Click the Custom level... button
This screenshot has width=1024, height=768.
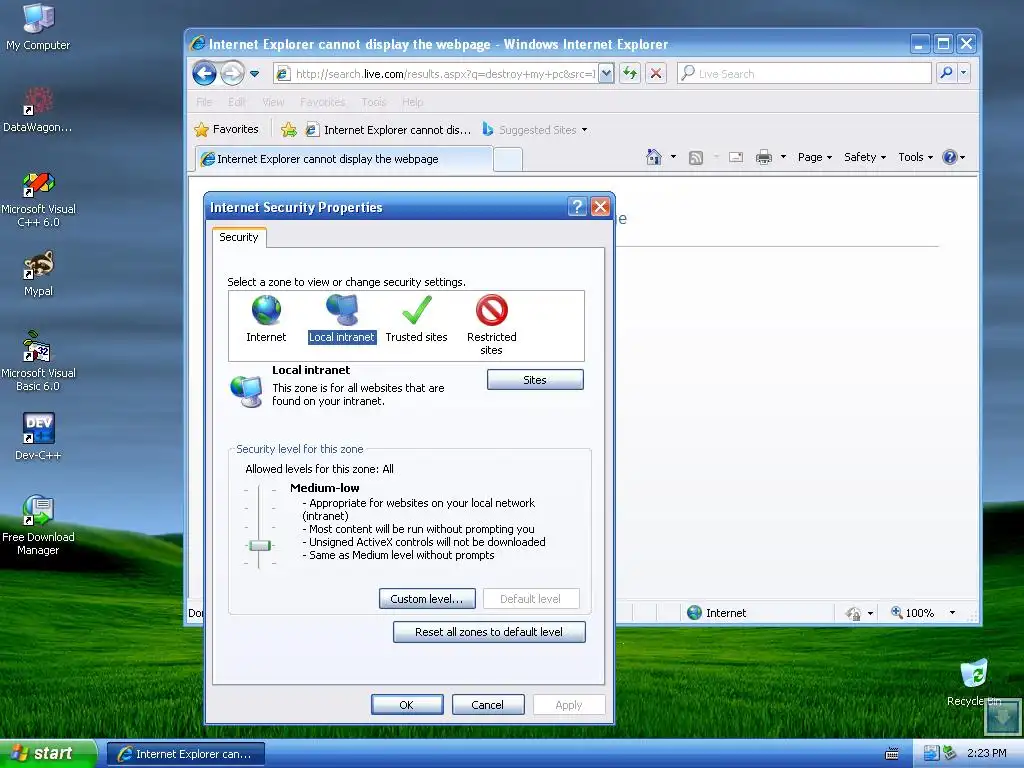427,599
